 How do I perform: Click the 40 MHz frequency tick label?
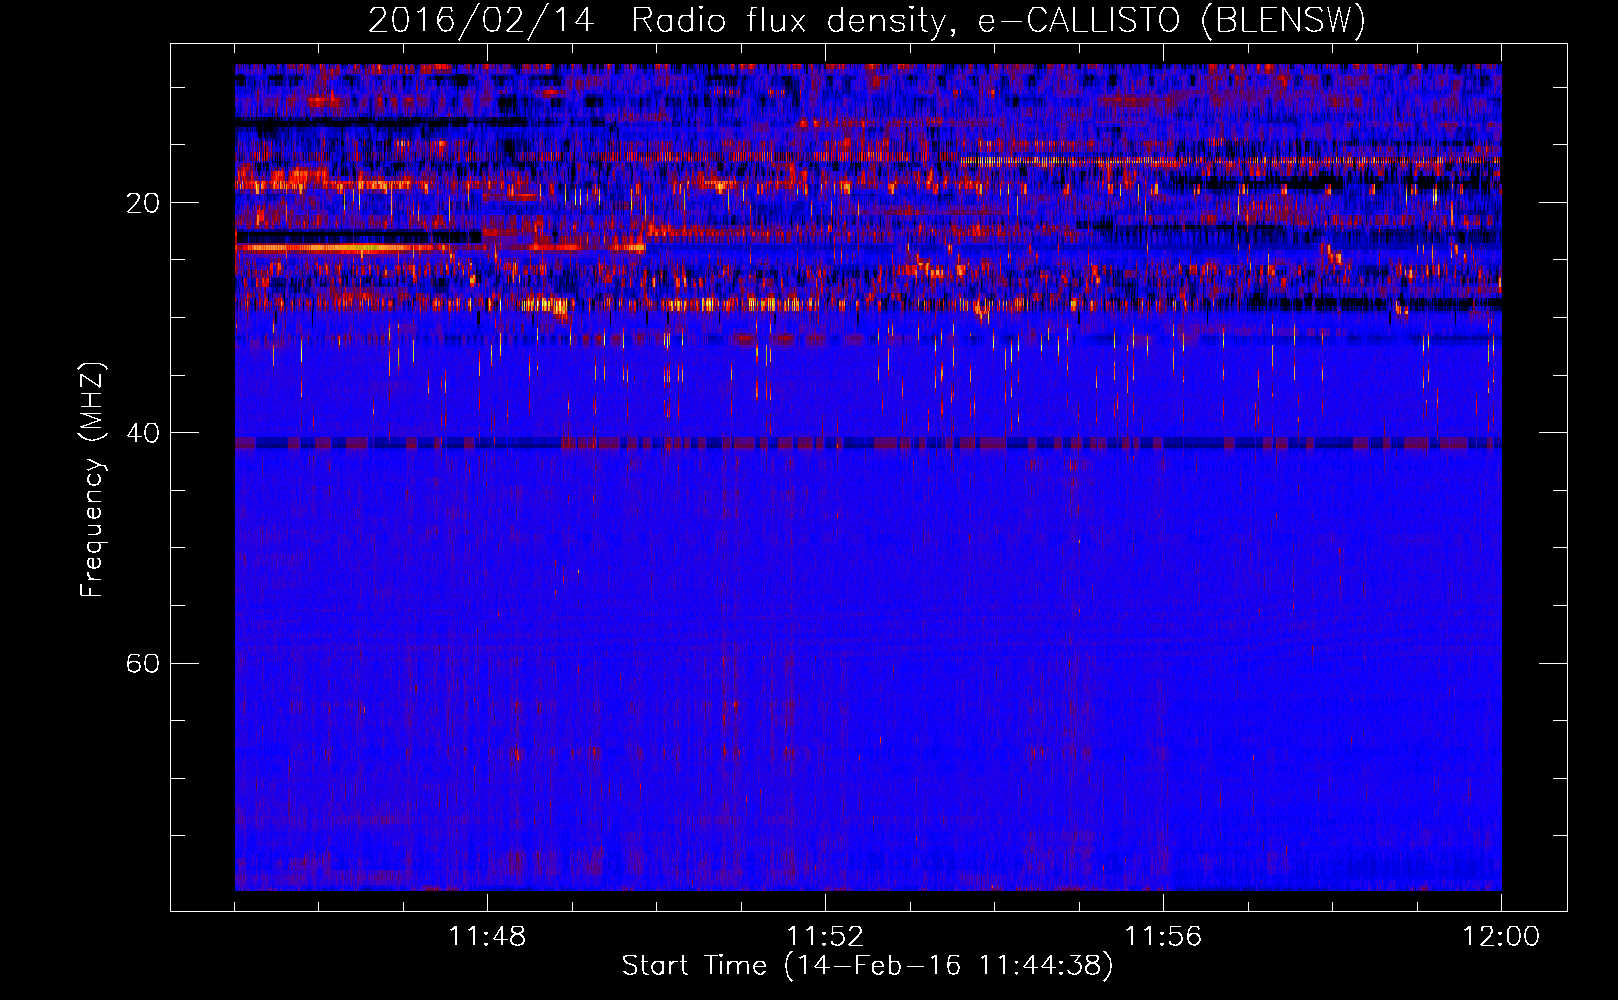click(x=143, y=433)
